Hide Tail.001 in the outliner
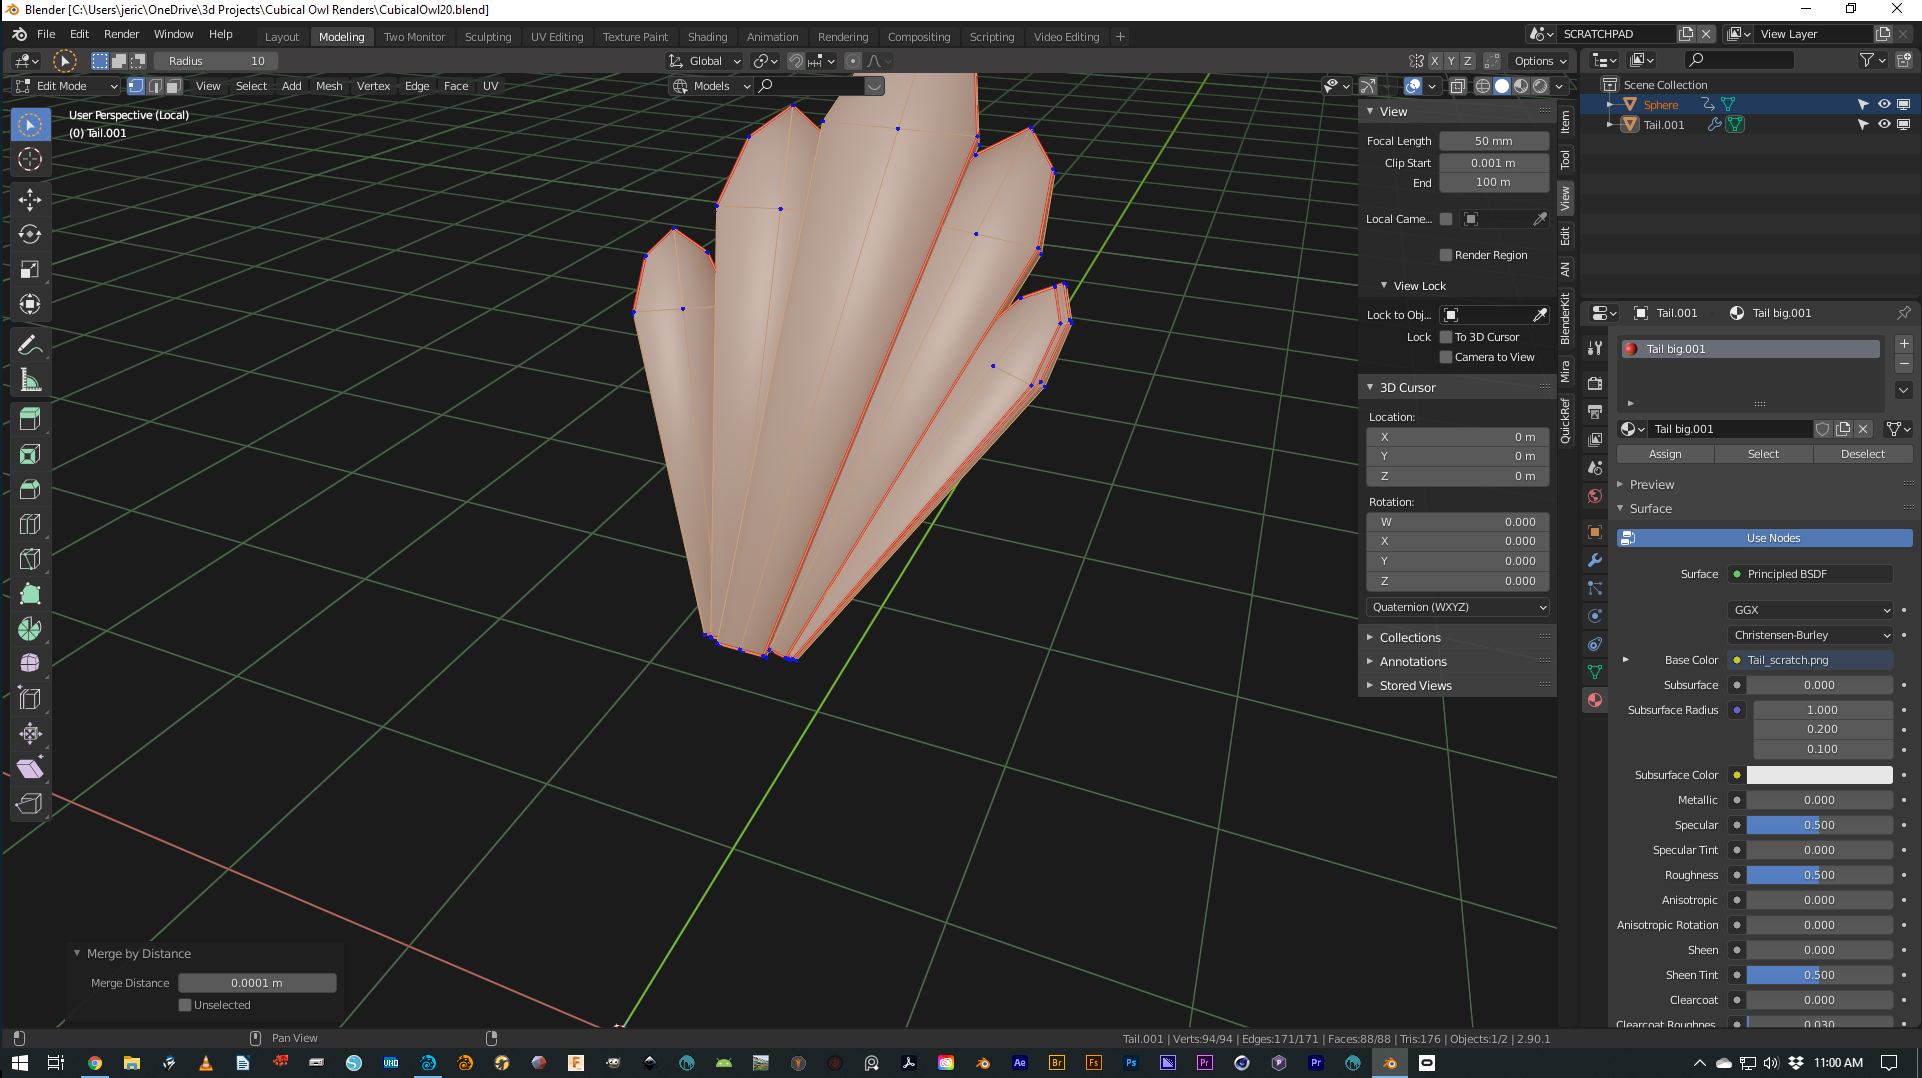This screenshot has width=1922, height=1078. click(1884, 125)
